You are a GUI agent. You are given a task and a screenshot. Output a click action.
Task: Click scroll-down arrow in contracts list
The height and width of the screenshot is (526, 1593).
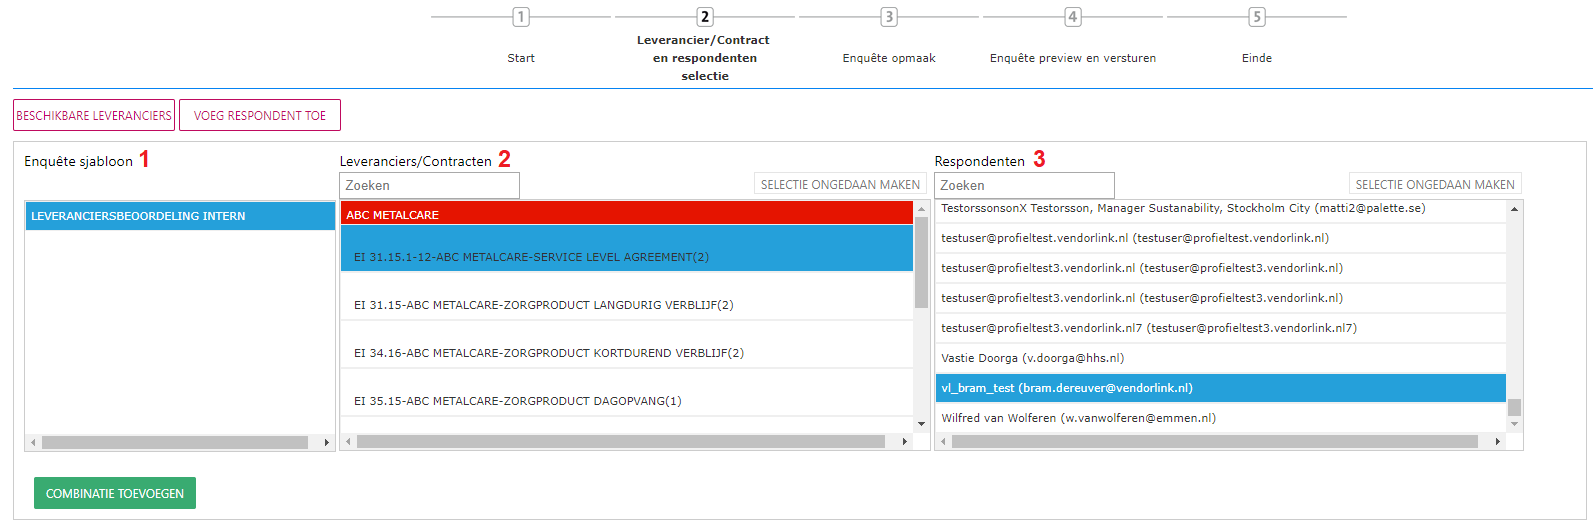[922, 424]
